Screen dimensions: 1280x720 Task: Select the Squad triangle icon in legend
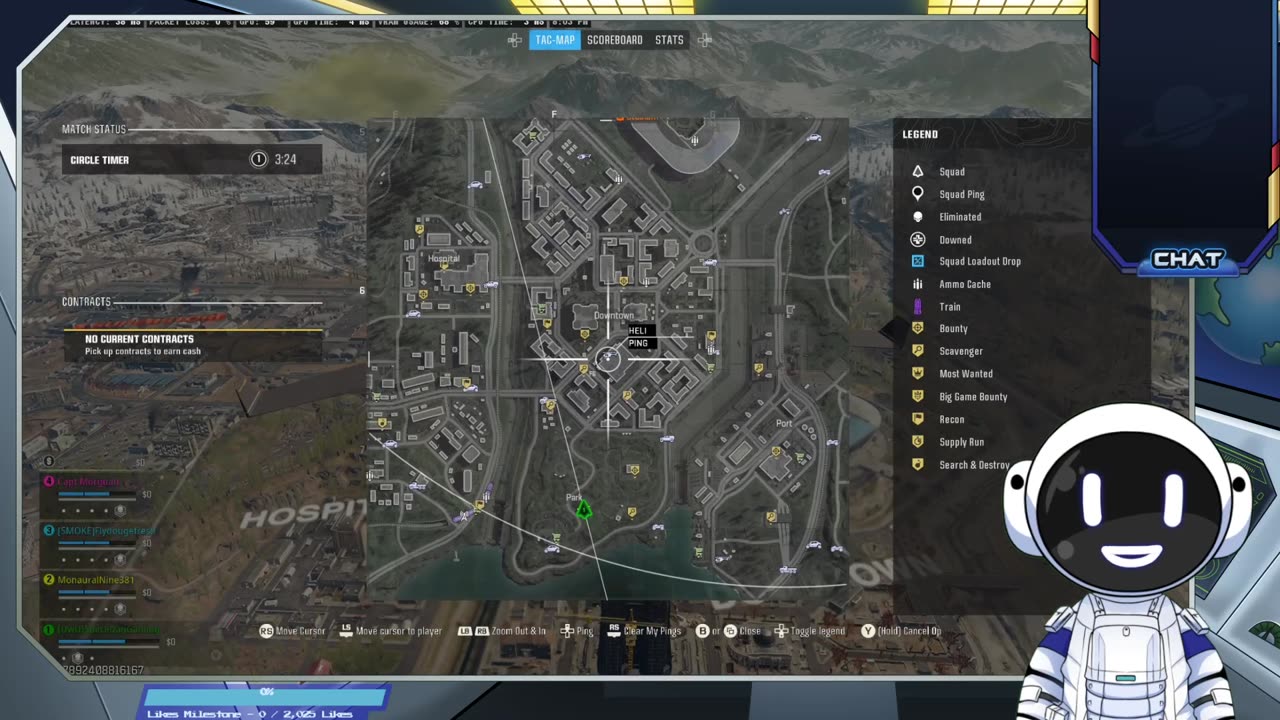pyautogui.click(x=917, y=172)
